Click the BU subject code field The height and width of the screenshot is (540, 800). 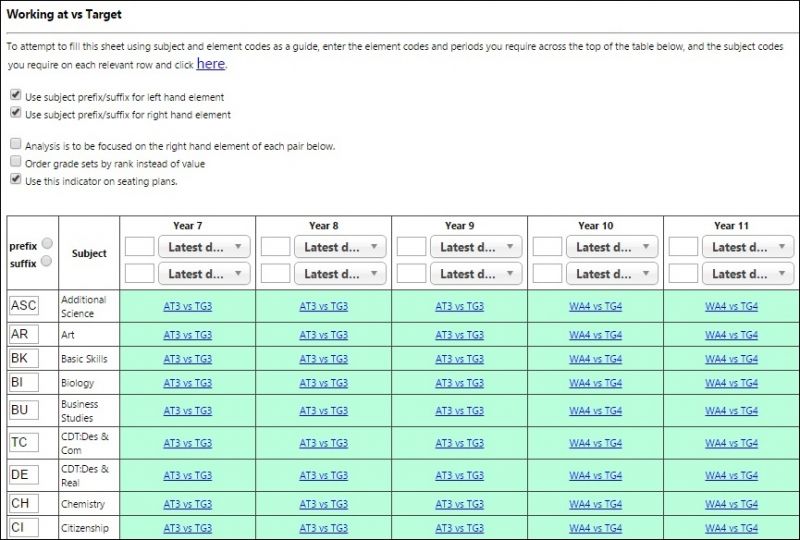point(24,410)
